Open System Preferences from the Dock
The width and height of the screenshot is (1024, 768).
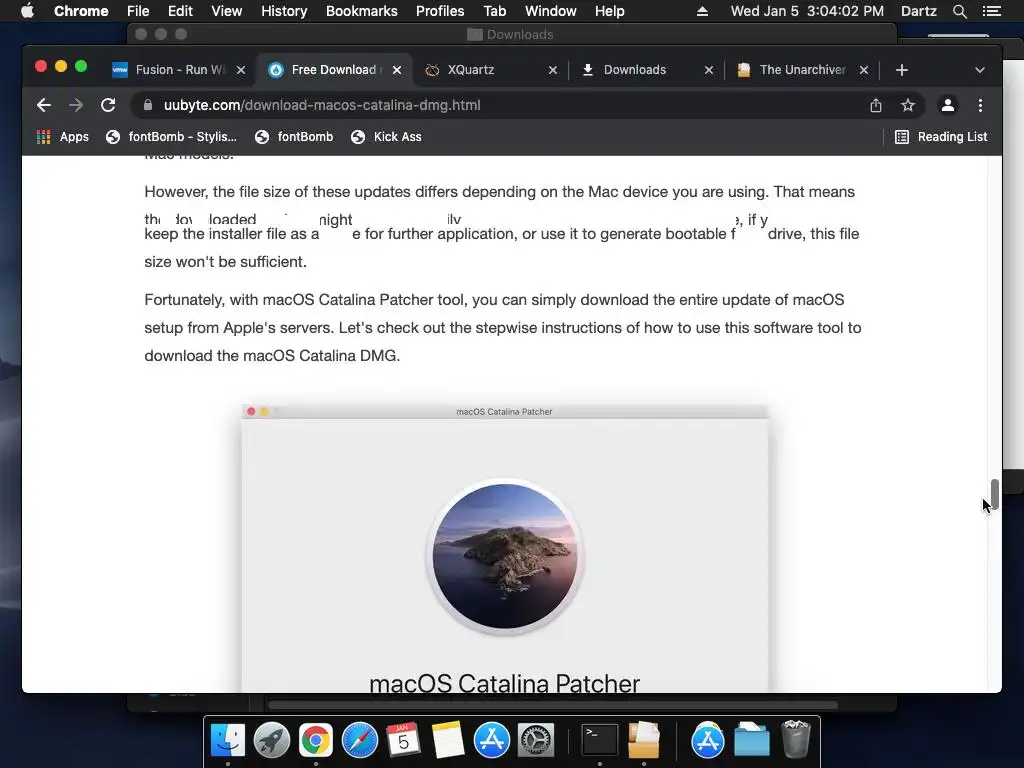[x=536, y=740]
